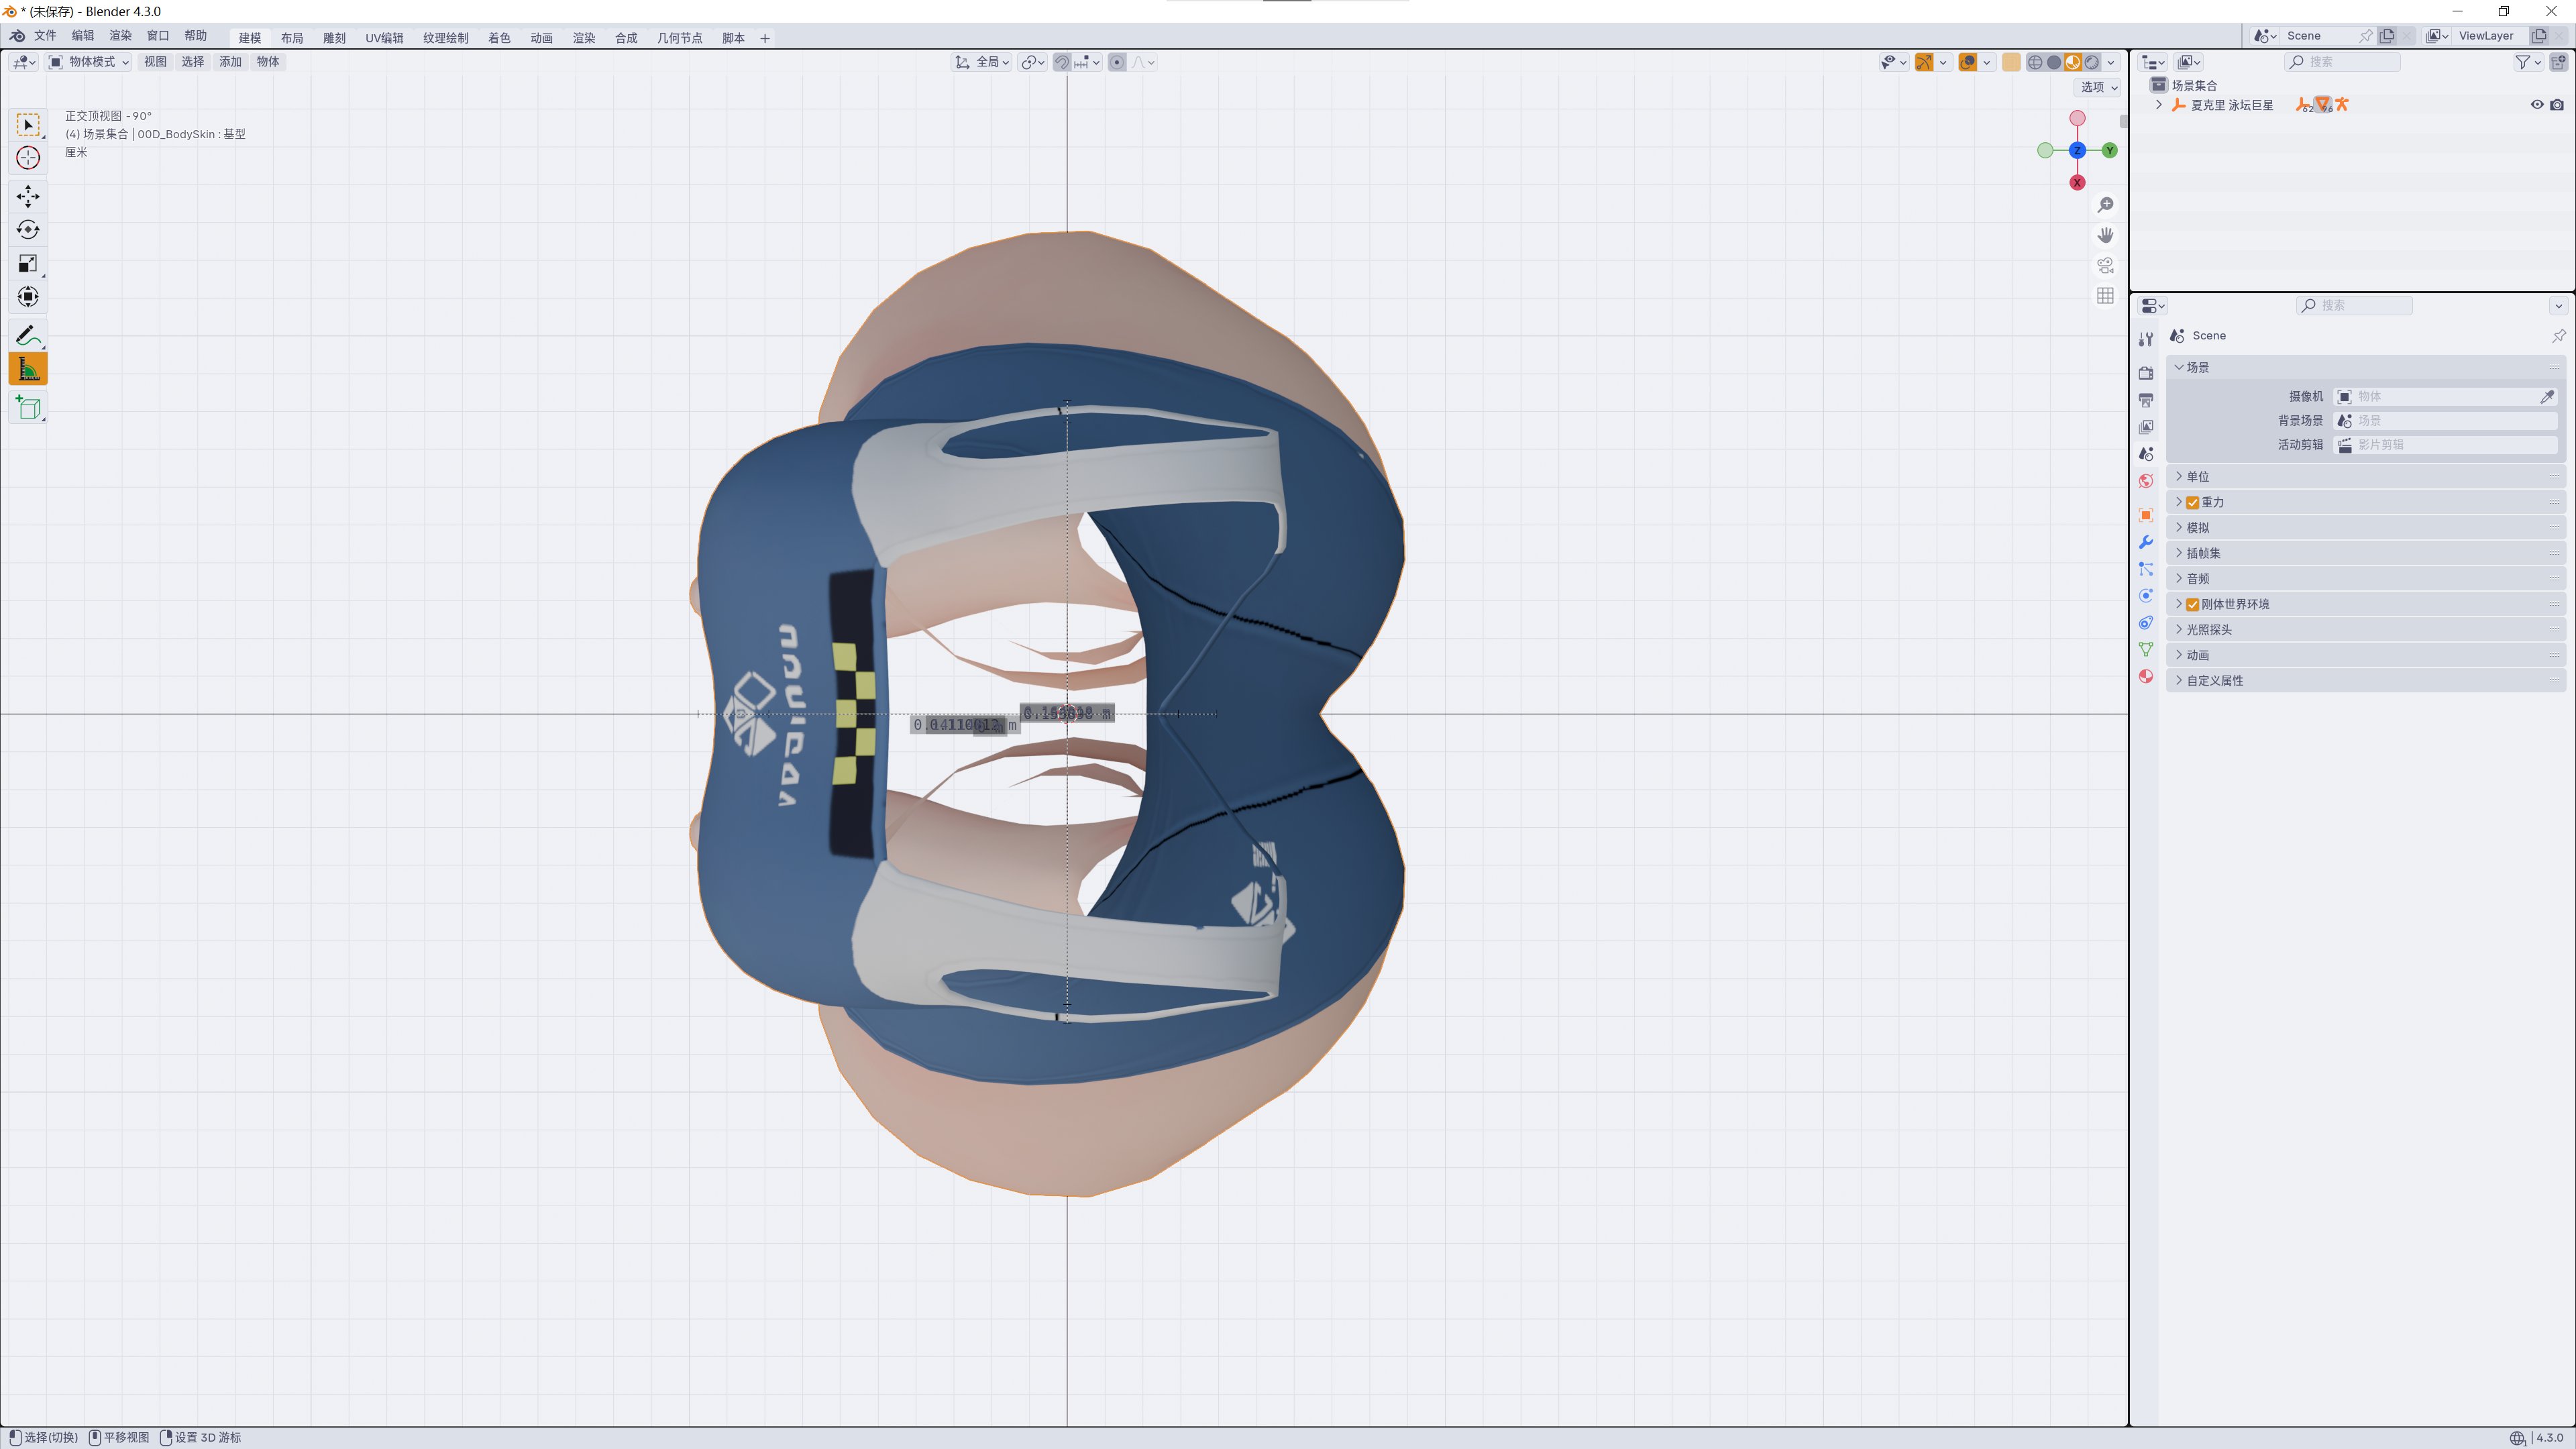The image size is (2576, 1449).
Task: Pin the Scene properties panel
Action: click(2558, 336)
